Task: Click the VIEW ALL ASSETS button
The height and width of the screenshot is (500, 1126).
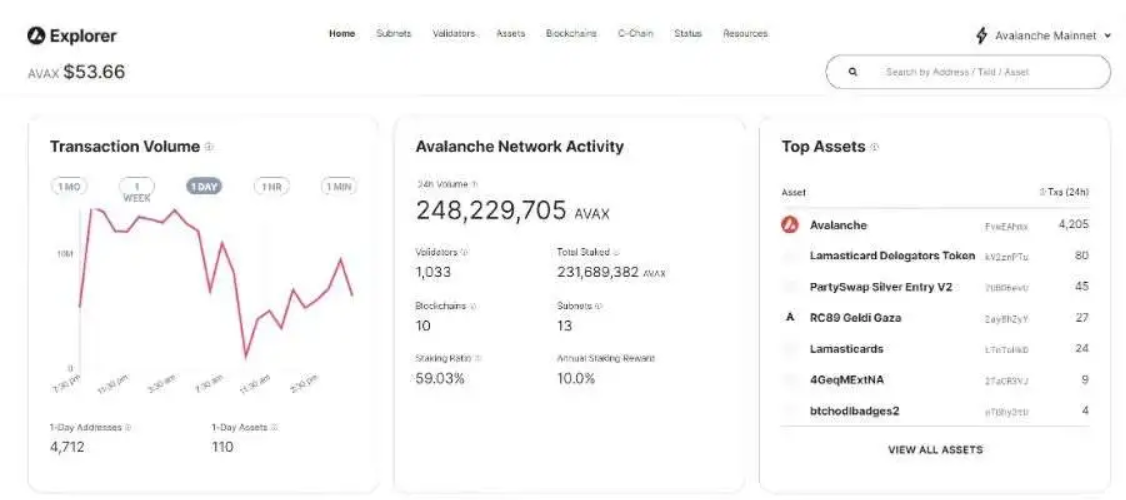Action: tap(935, 450)
